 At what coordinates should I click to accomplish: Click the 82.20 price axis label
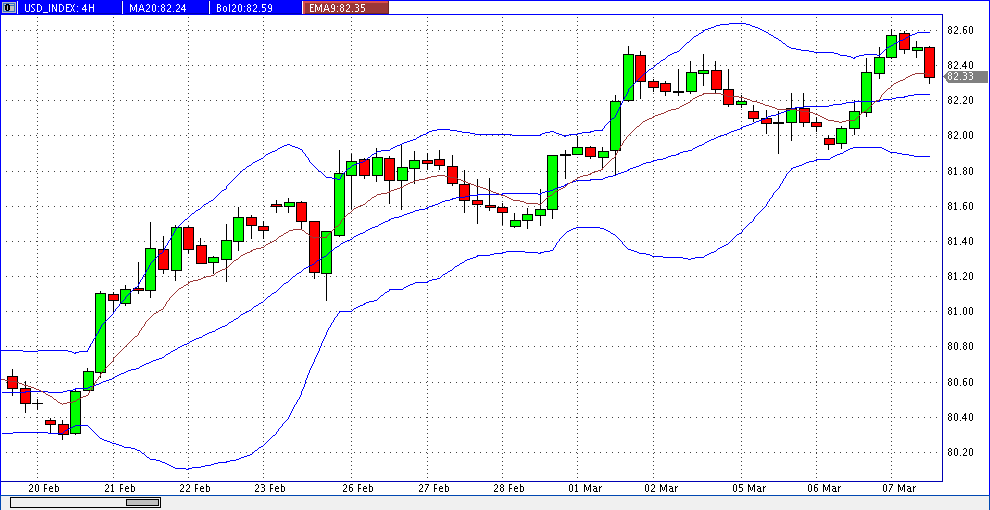[x=960, y=100]
